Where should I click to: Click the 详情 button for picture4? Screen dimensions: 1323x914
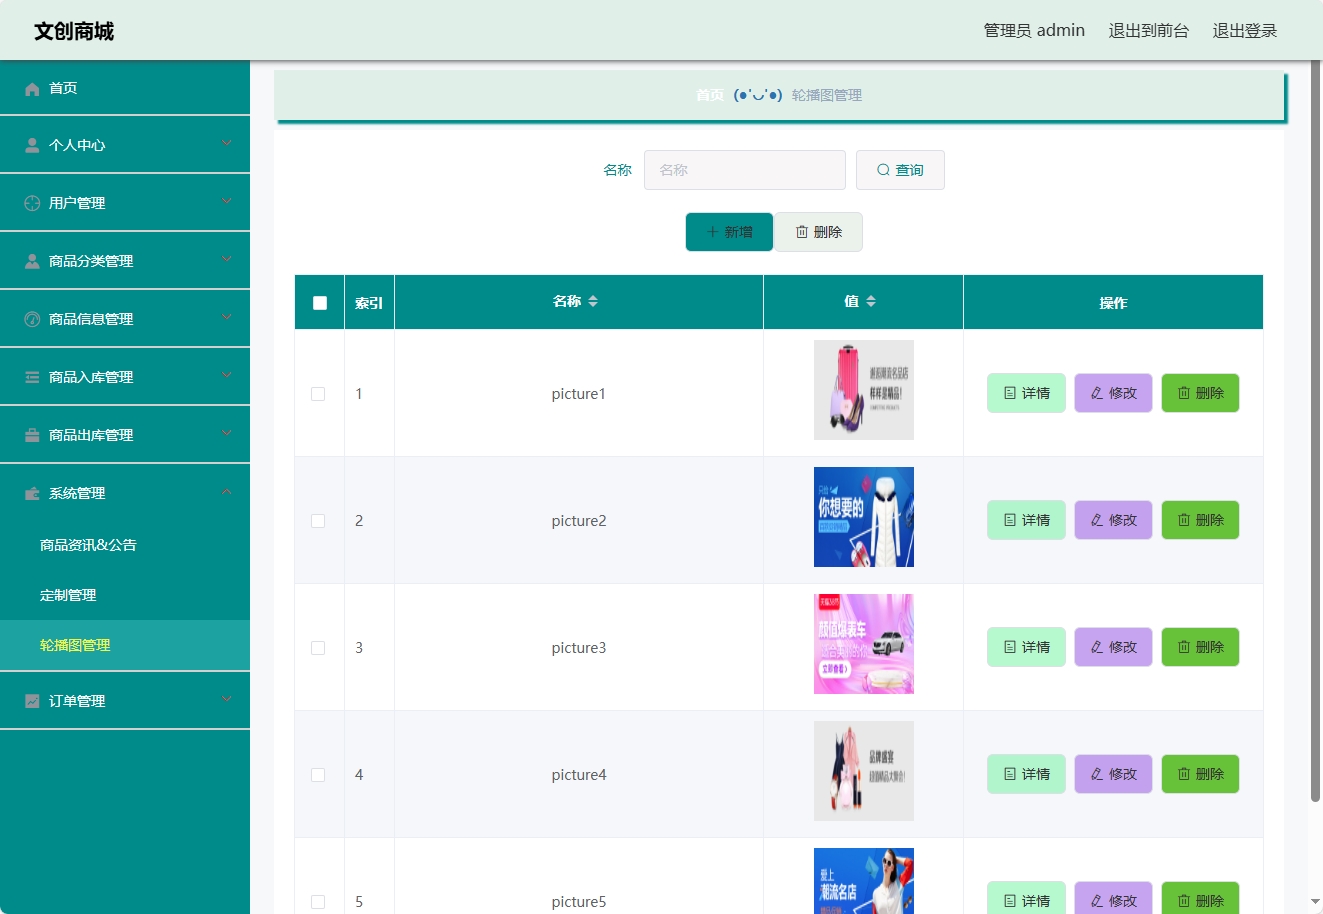point(1026,774)
